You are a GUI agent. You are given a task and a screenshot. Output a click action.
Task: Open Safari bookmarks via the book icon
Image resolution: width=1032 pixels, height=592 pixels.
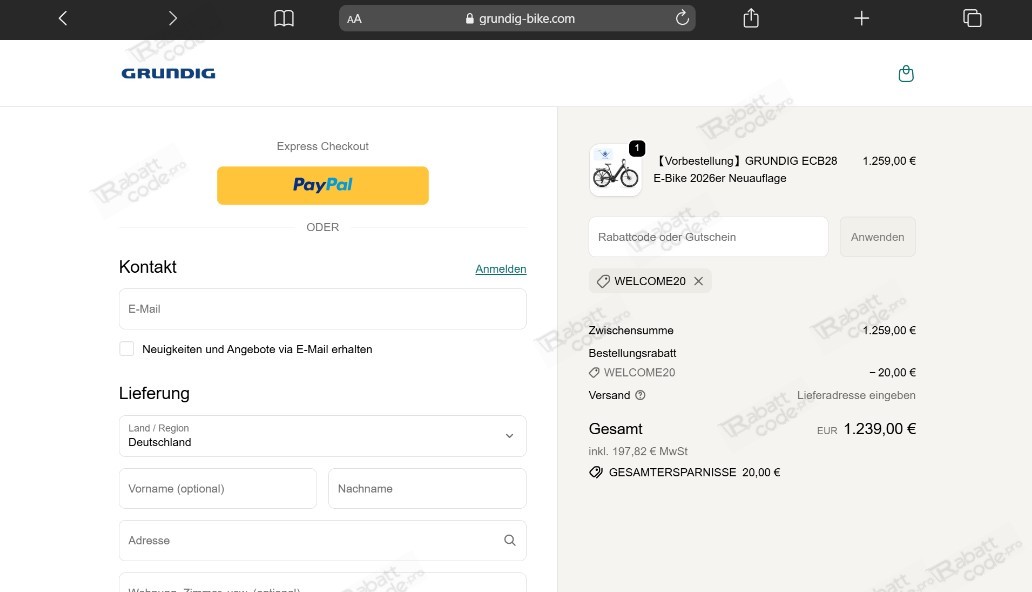pos(284,18)
